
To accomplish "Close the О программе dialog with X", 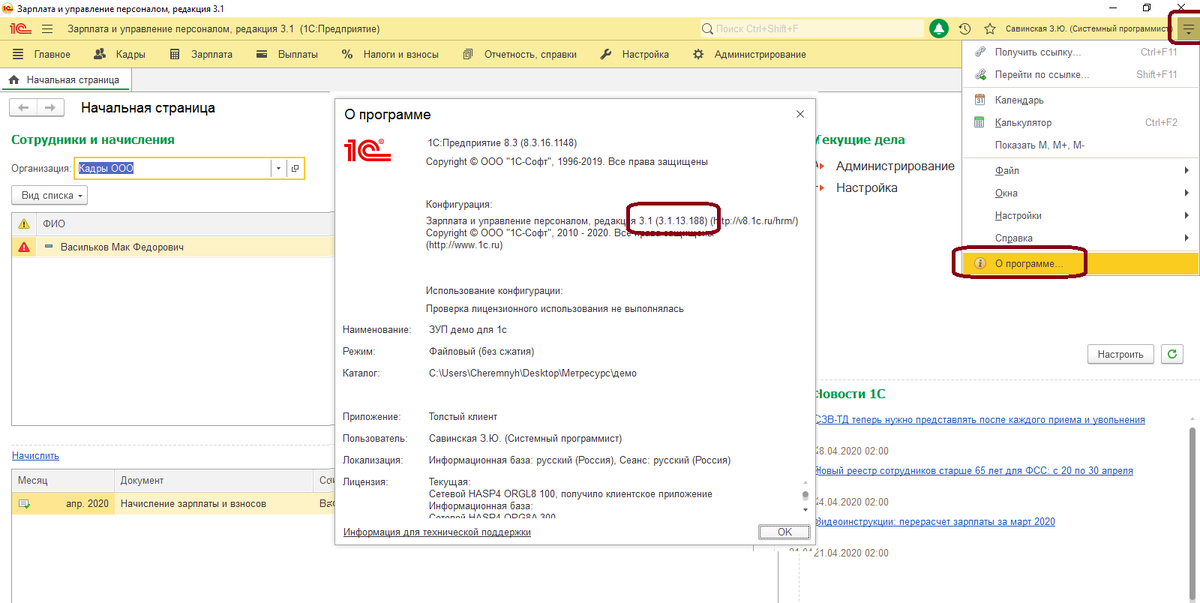I will [799, 114].
